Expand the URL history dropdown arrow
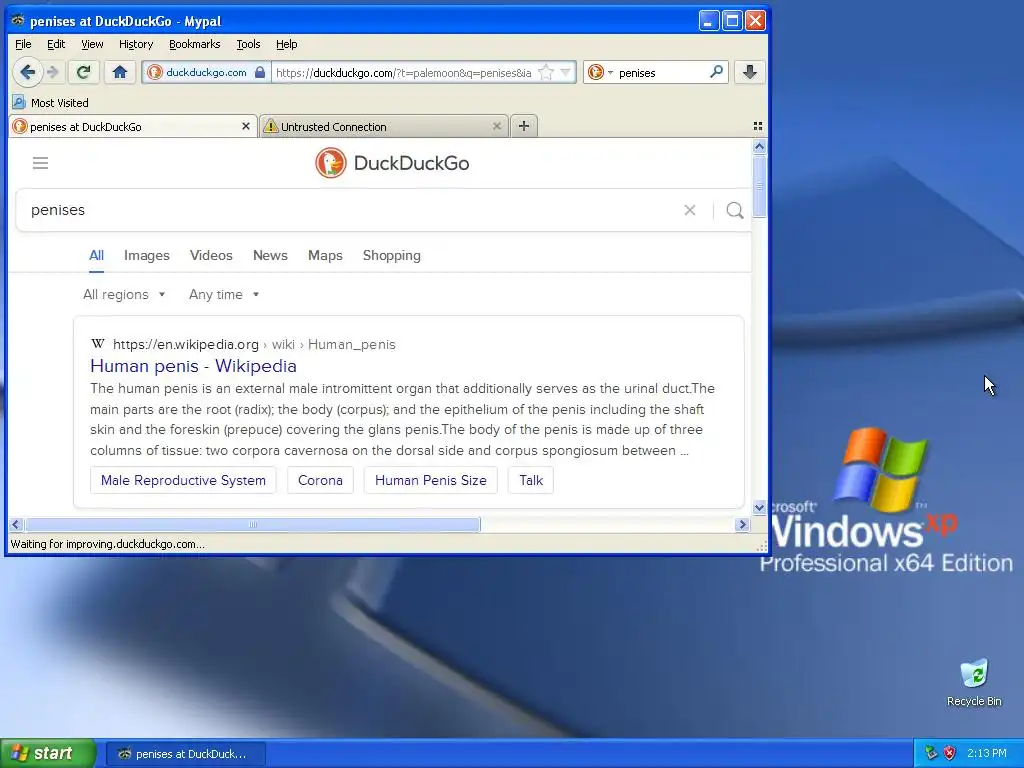The width and height of the screenshot is (1024, 768). [566, 72]
